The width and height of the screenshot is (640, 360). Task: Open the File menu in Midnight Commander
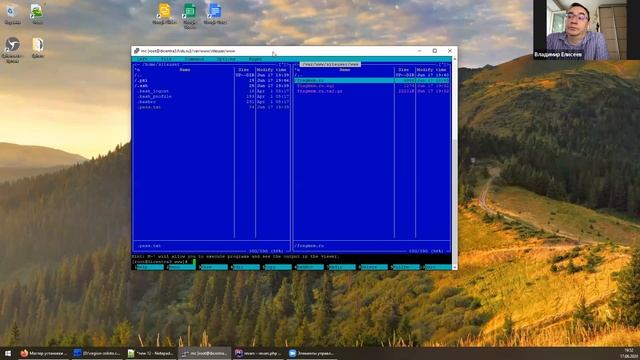166,59
